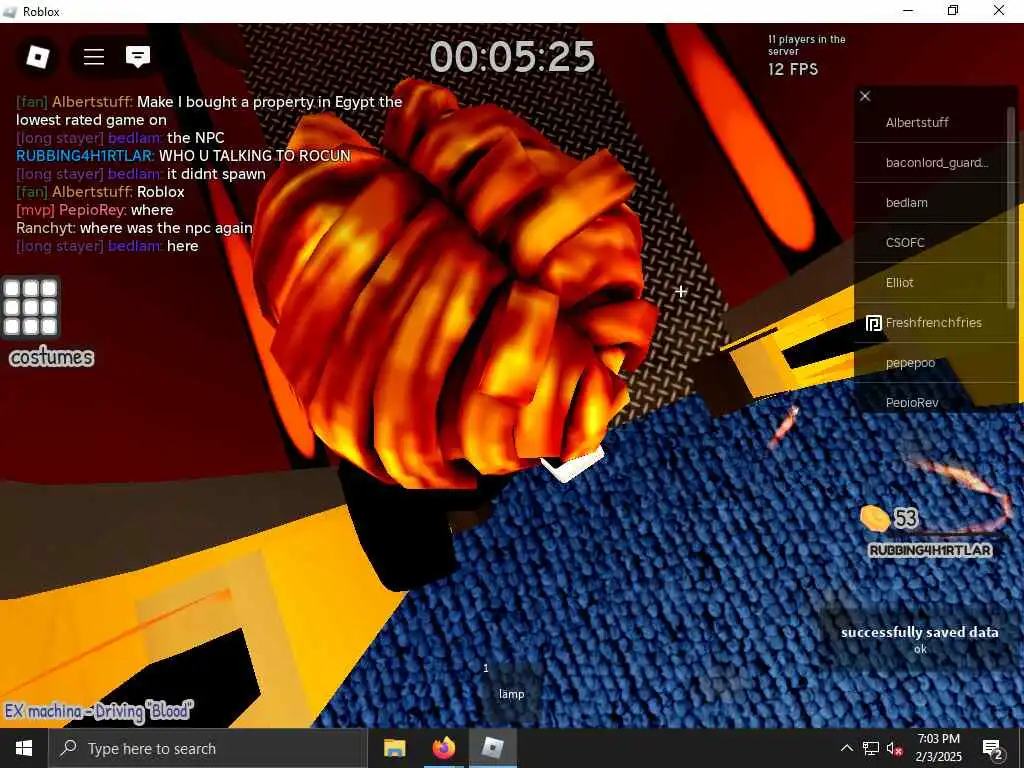Click the 12 FPS counter

[793, 69]
